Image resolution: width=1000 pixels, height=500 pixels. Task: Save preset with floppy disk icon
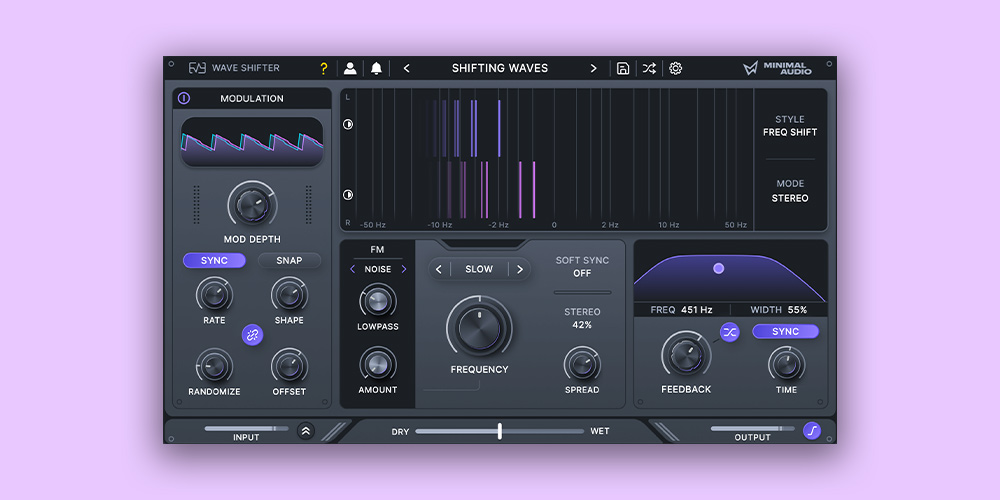623,68
